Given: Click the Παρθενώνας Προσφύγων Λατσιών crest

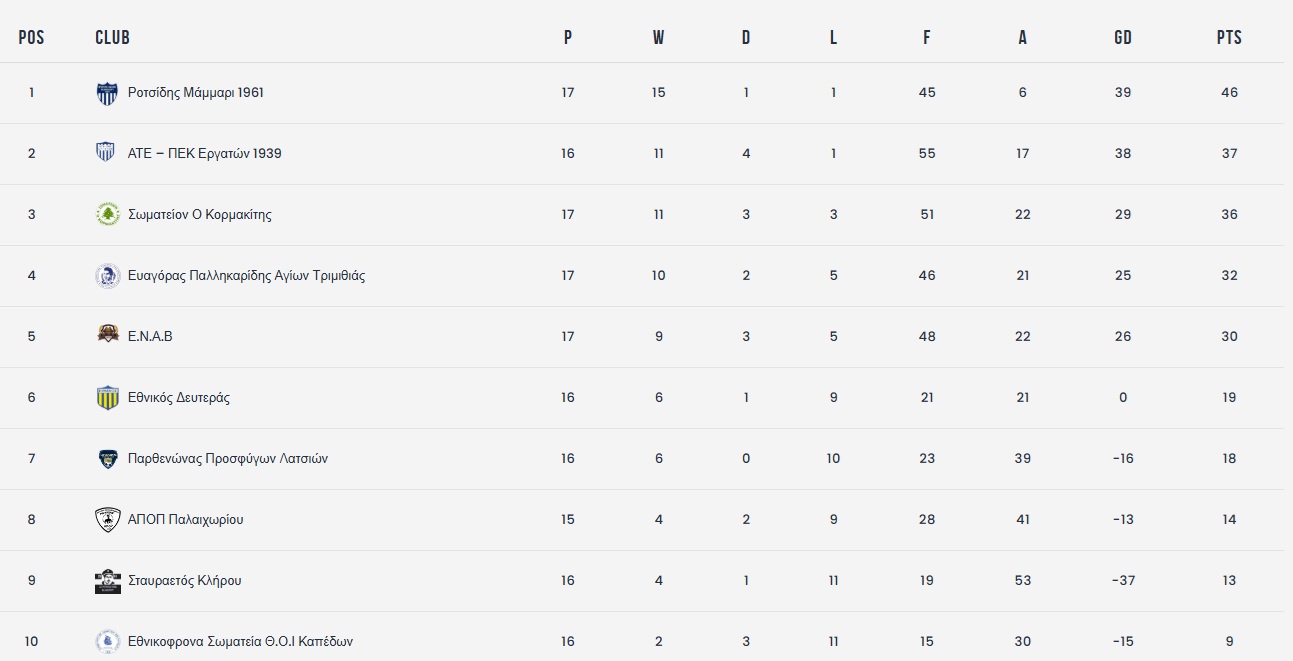Looking at the screenshot, I should tap(107, 459).
